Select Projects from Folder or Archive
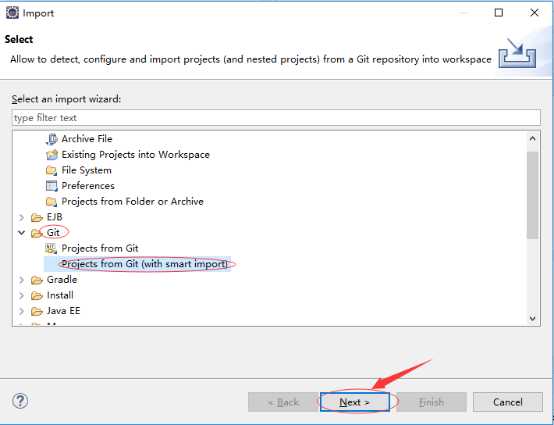554x425 pixels. pyautogui.click(x=132, y=201)
